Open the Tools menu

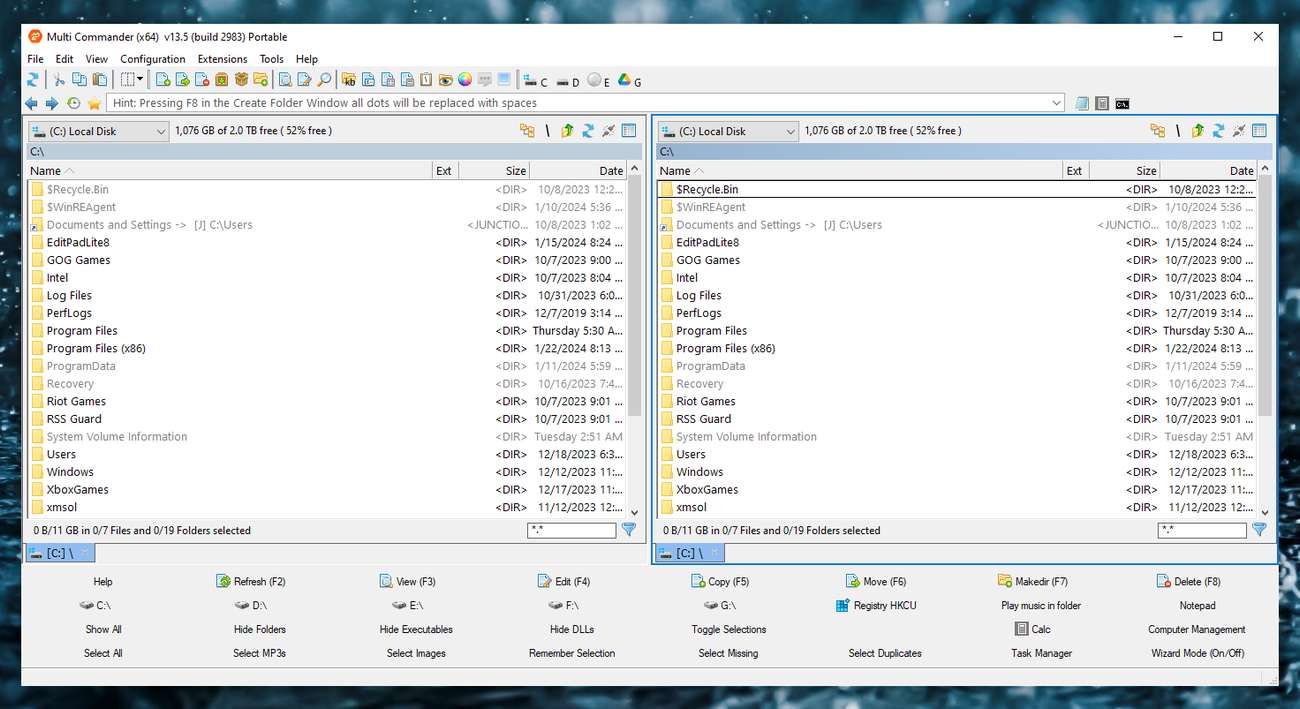click(272, 59)
